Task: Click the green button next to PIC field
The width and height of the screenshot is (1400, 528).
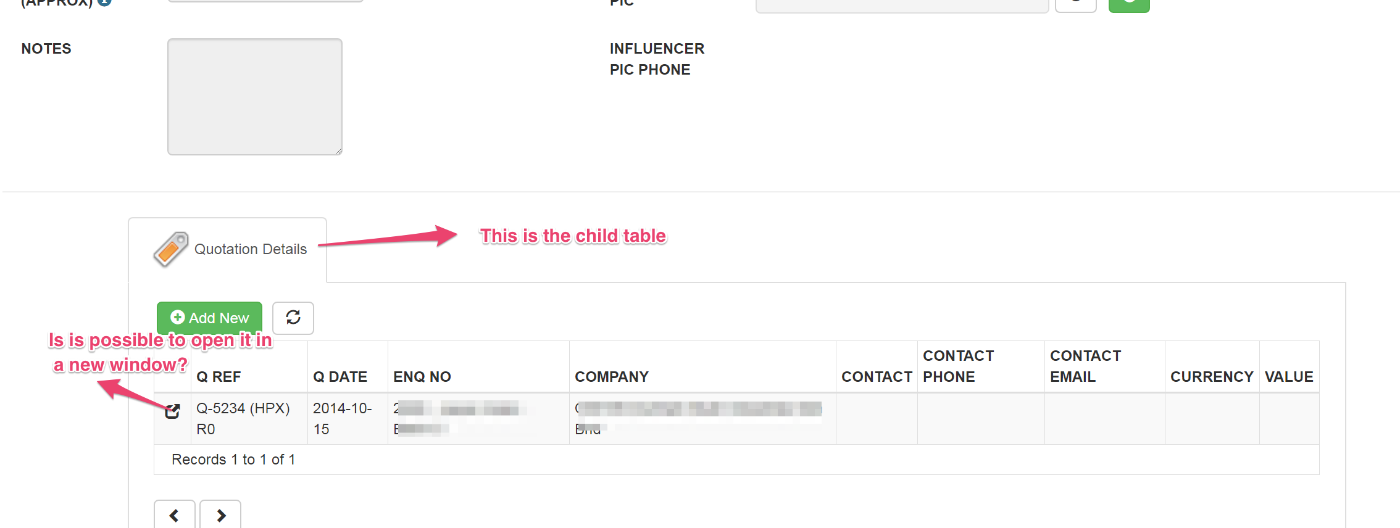Action: click(x=1129, y=4)
